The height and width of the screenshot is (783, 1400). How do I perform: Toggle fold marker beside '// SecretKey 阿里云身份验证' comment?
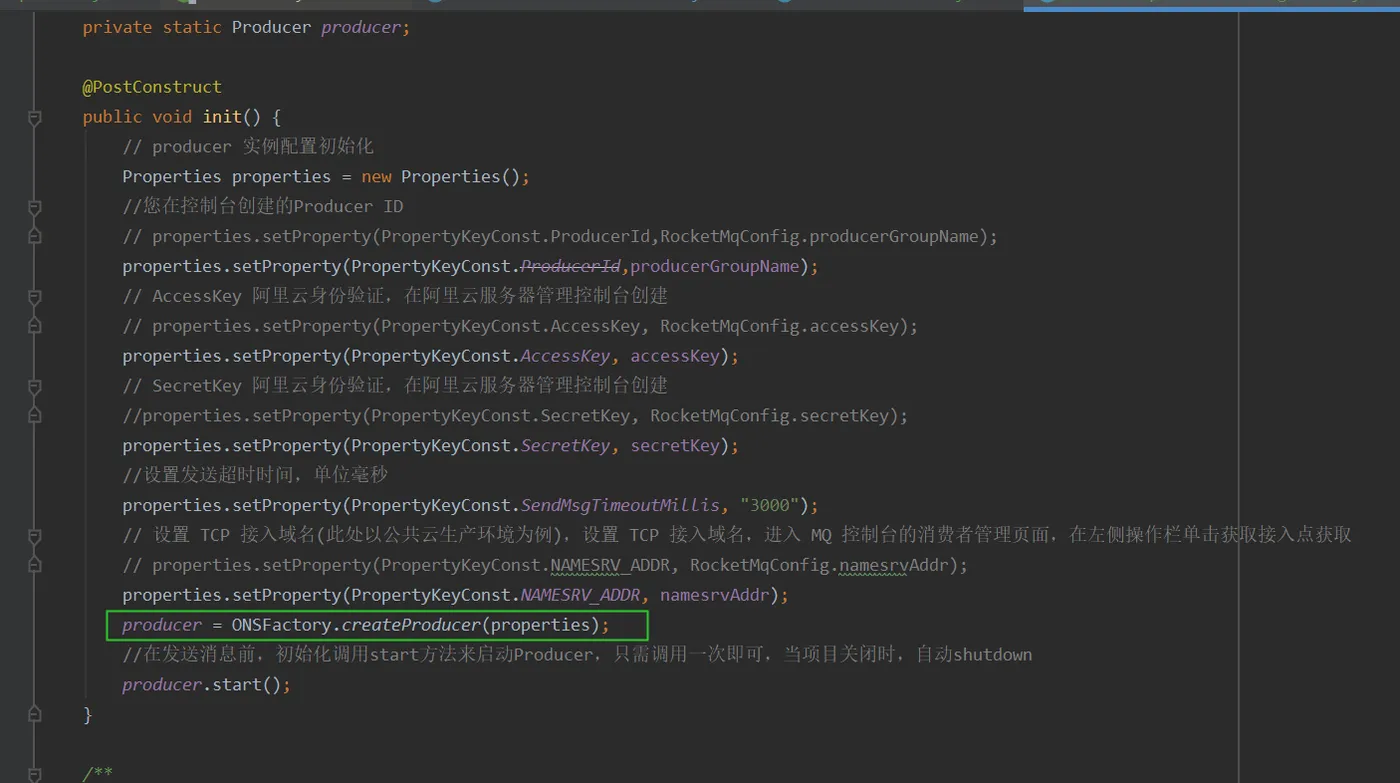(x=35, y=387)
